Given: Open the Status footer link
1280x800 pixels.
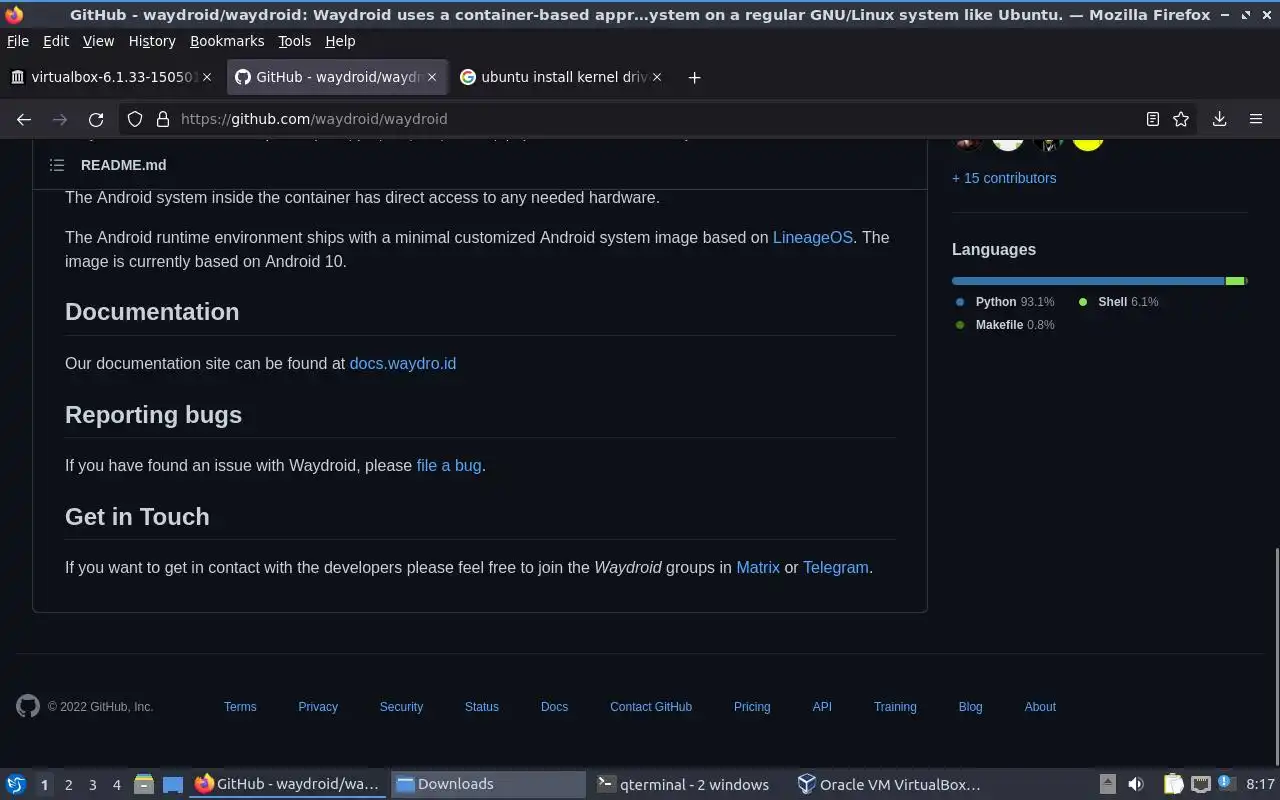Looking at the screenshot, I should tap(481, 706).
